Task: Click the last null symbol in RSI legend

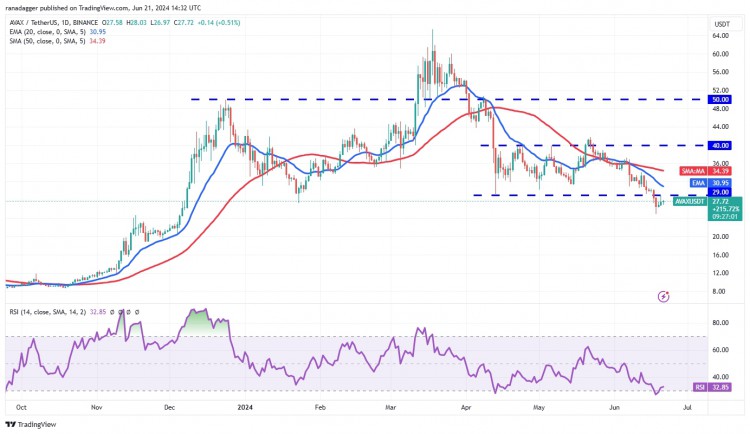Action: pyautogui.click(x=137, y=312)
